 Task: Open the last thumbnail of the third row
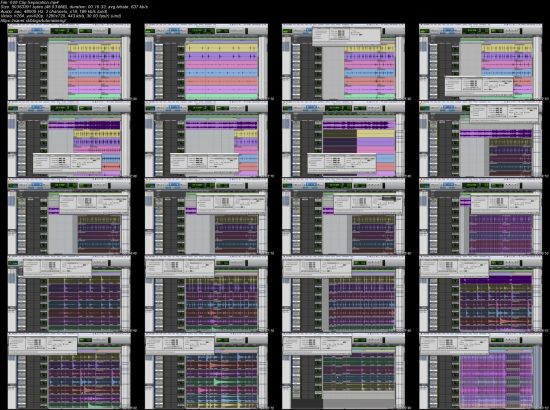481,216
